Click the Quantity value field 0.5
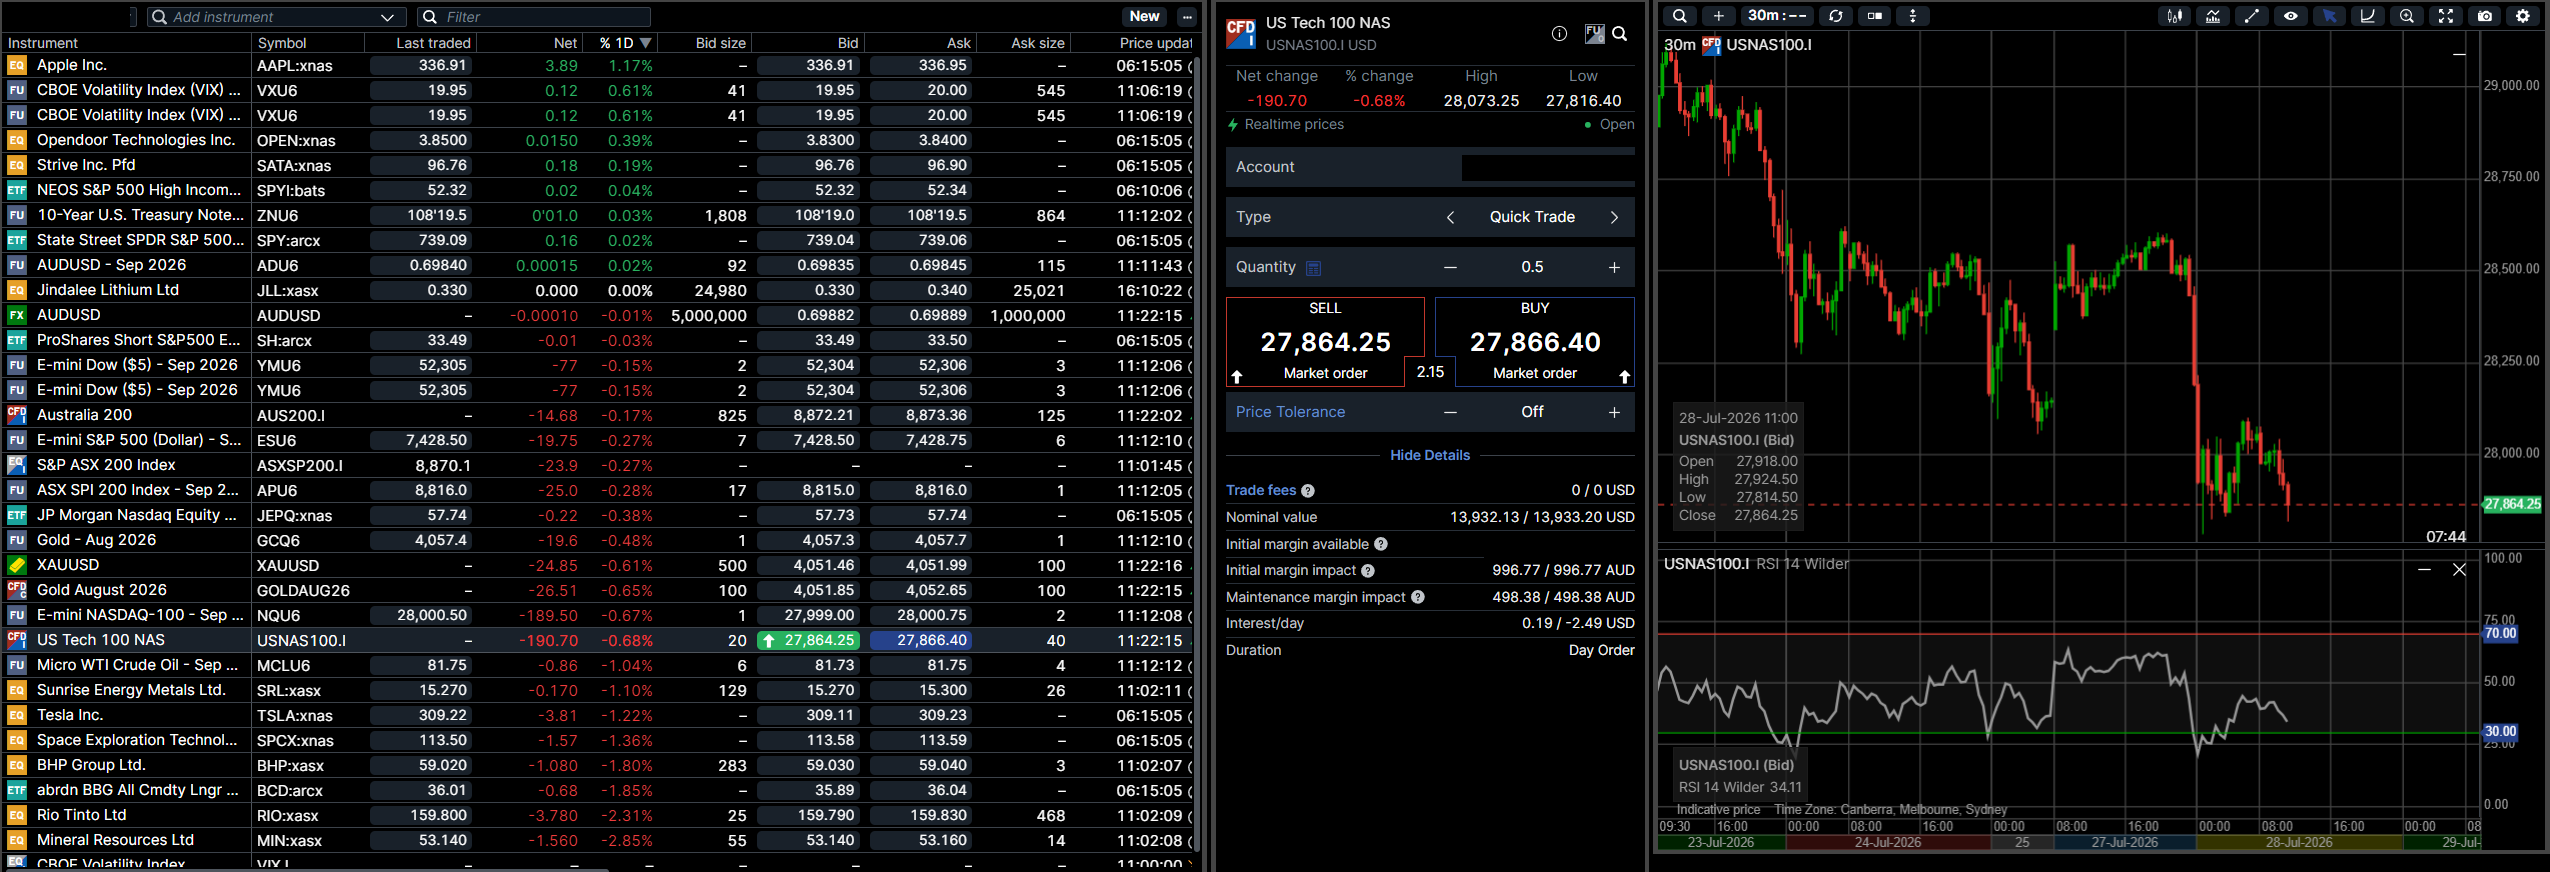The height and width of the screenshot is (872, 2550). tap(1532, 267)
